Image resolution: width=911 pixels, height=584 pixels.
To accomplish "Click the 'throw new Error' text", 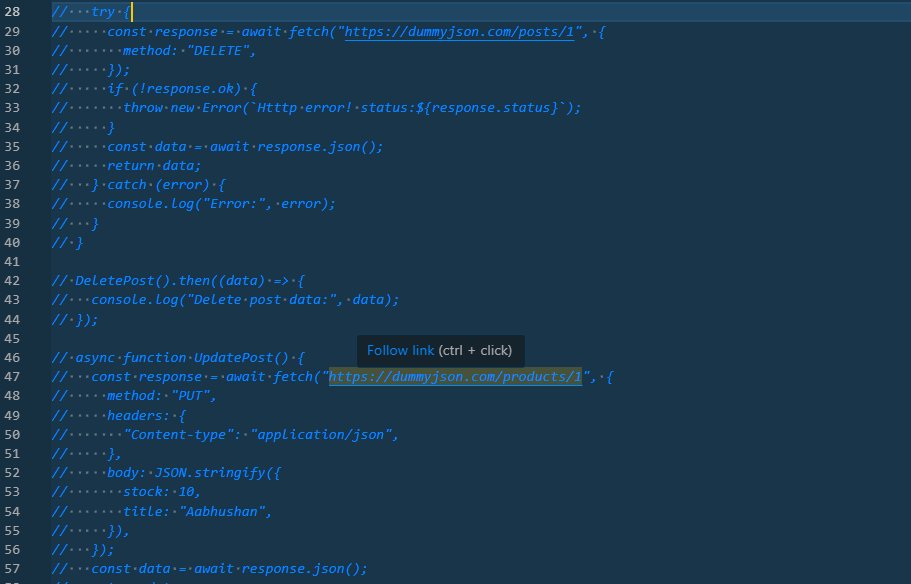I will click(181, 108).
